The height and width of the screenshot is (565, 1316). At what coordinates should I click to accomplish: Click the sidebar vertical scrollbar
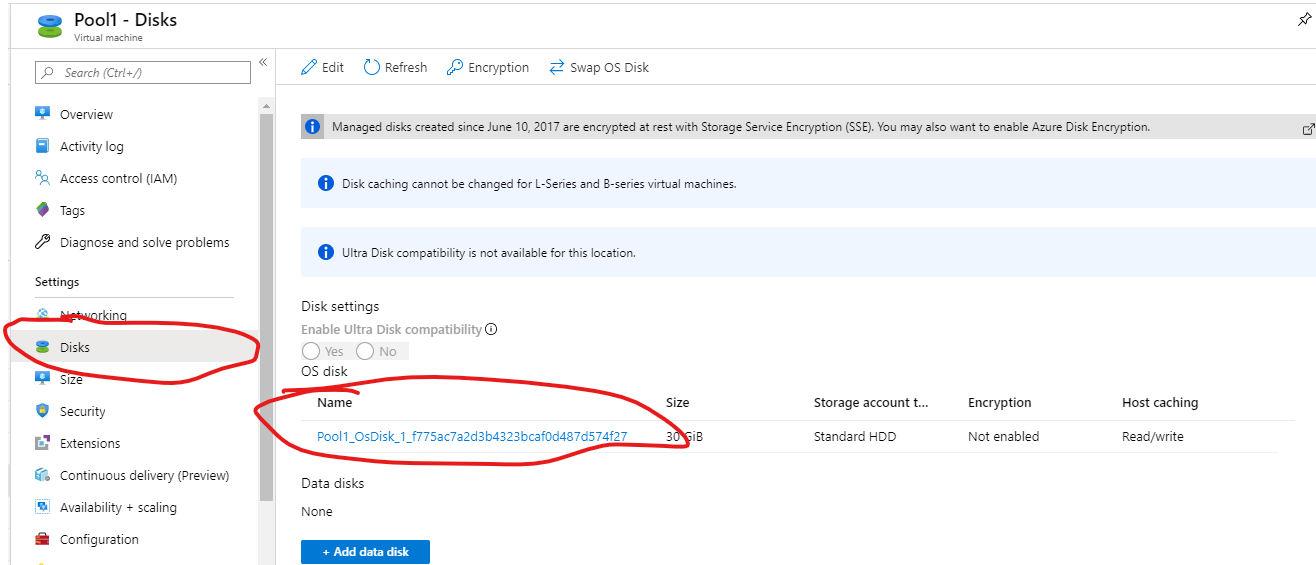[x=266, y=300]
